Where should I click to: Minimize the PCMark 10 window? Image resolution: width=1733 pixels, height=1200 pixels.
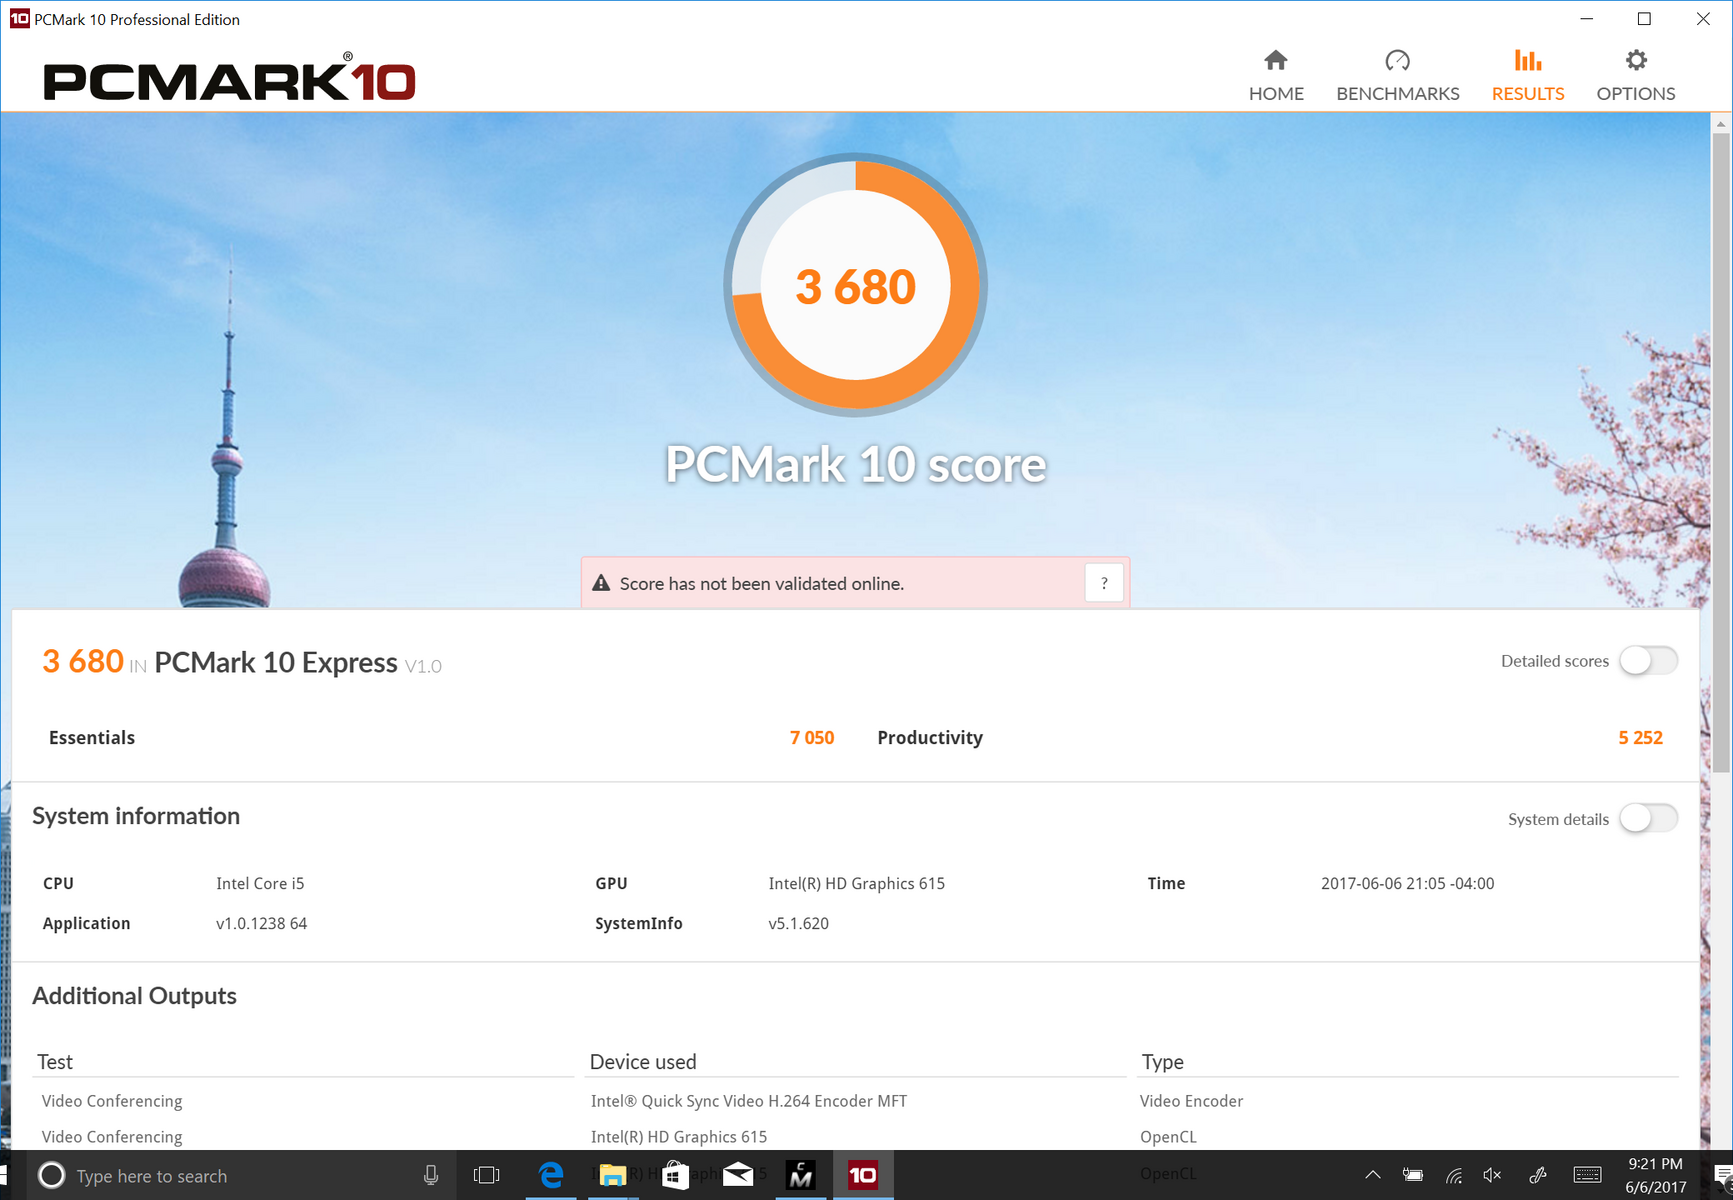1586,19
